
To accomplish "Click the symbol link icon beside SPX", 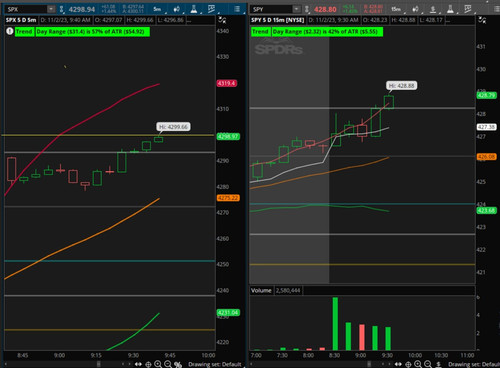I will 62,9.
